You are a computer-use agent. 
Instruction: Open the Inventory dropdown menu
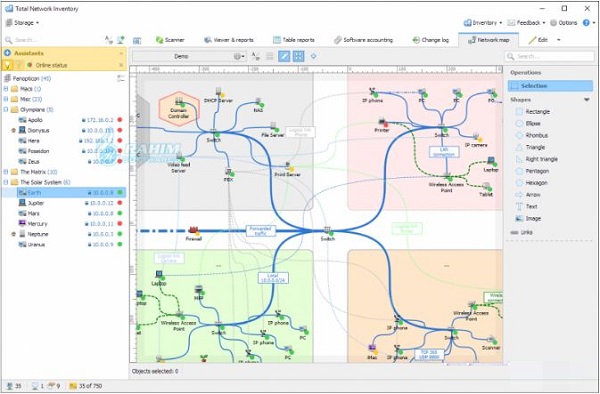tap(483, 23)
